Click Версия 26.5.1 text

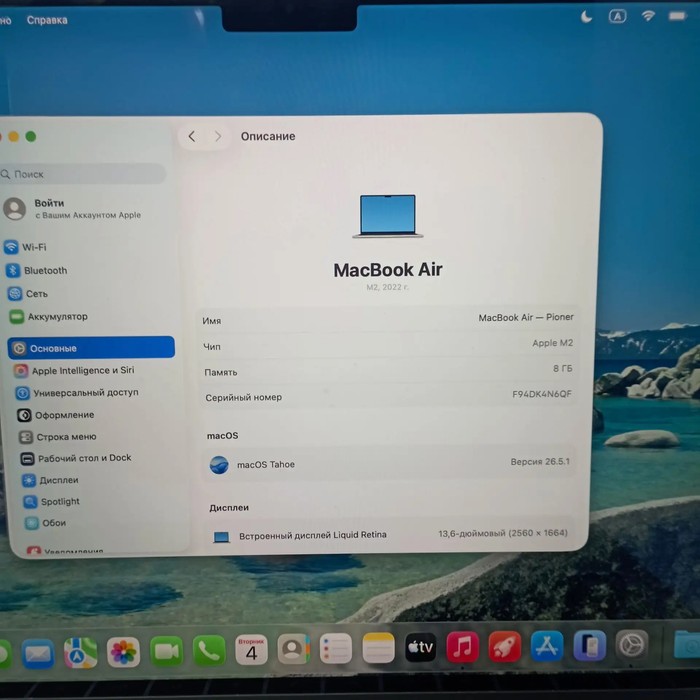coord(540,461)
